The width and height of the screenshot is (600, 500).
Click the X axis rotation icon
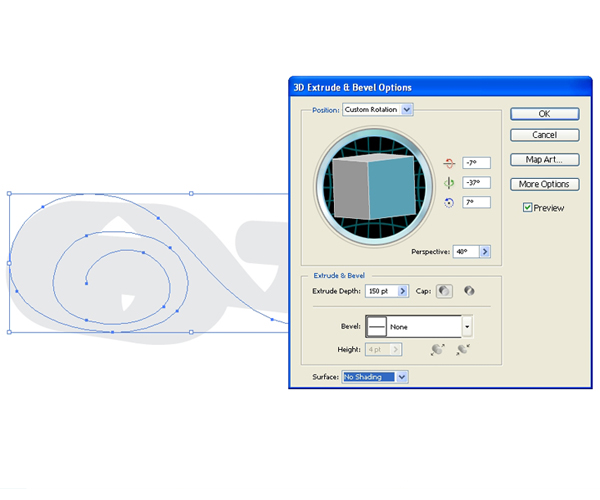coord(449,163)
